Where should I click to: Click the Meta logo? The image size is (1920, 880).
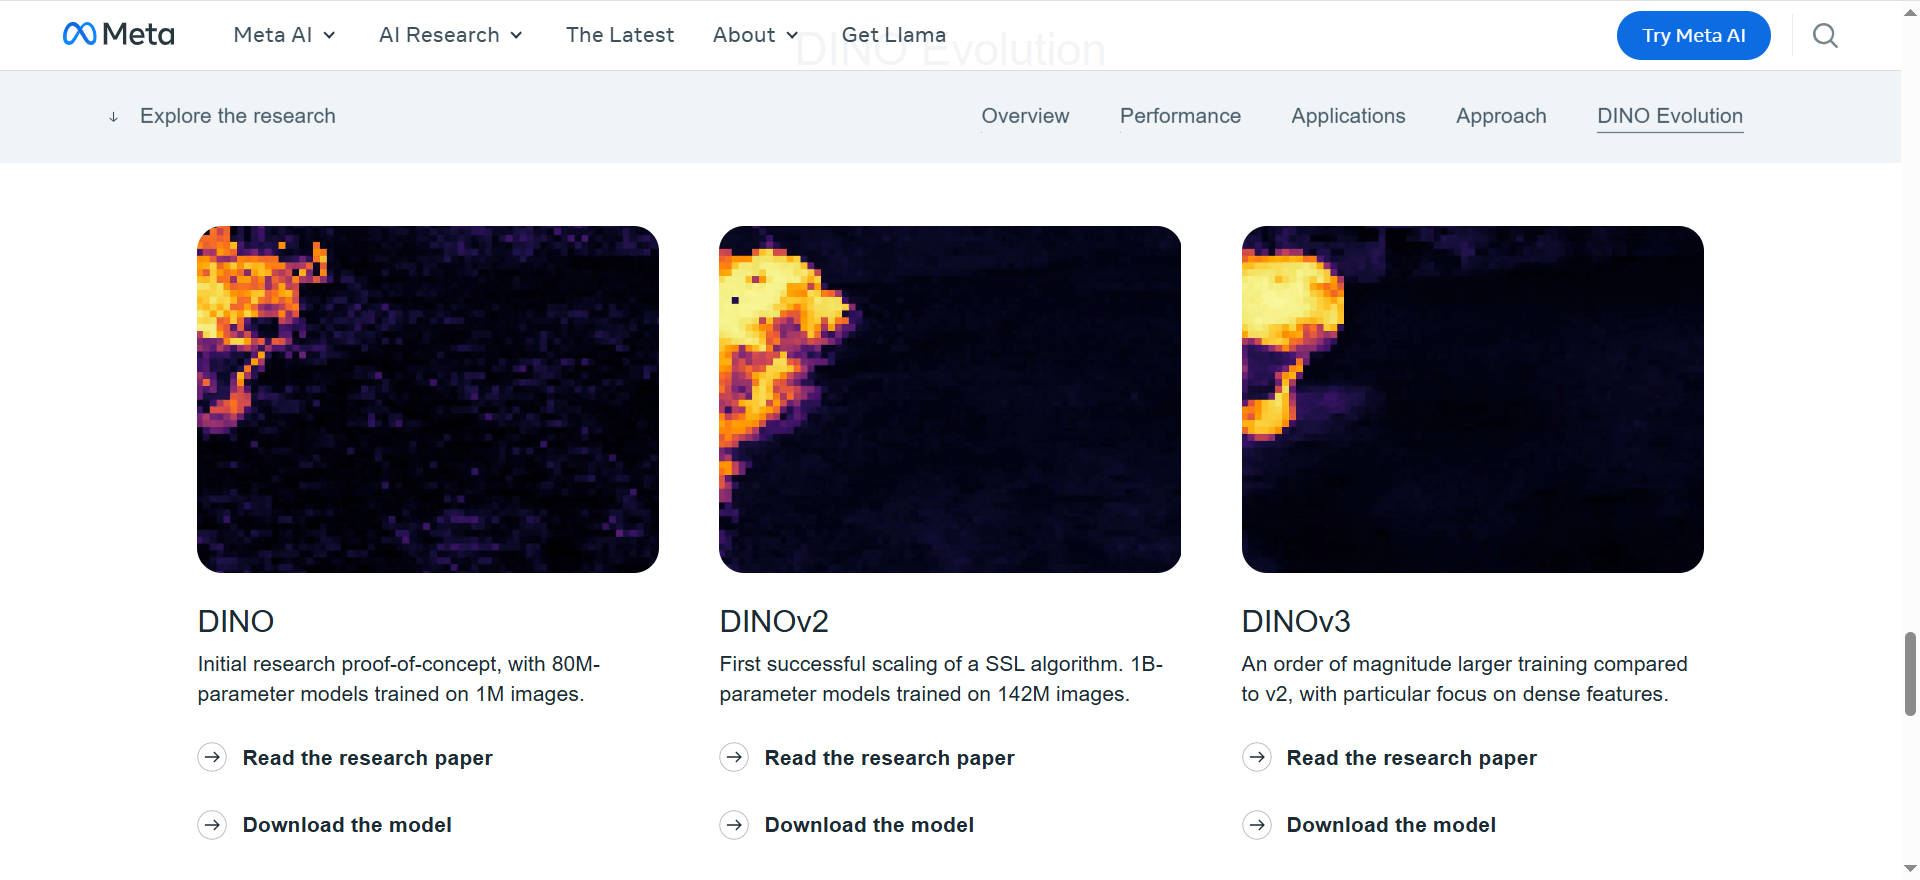tap(118, 35)
